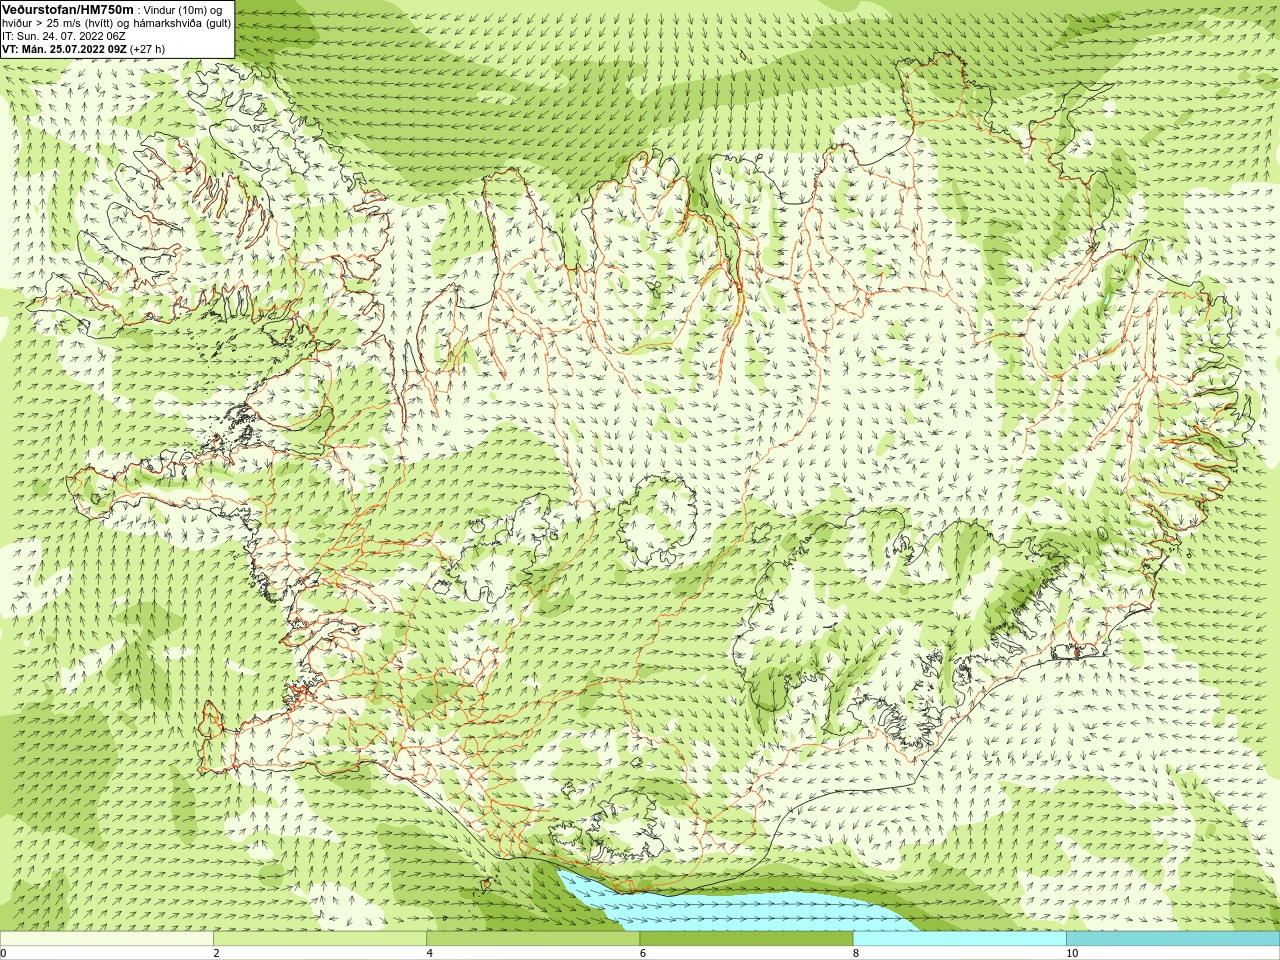Click the Veðurstofan/HM750m title text
Screen dimensions: 1280x960
(x=68, y=9)
